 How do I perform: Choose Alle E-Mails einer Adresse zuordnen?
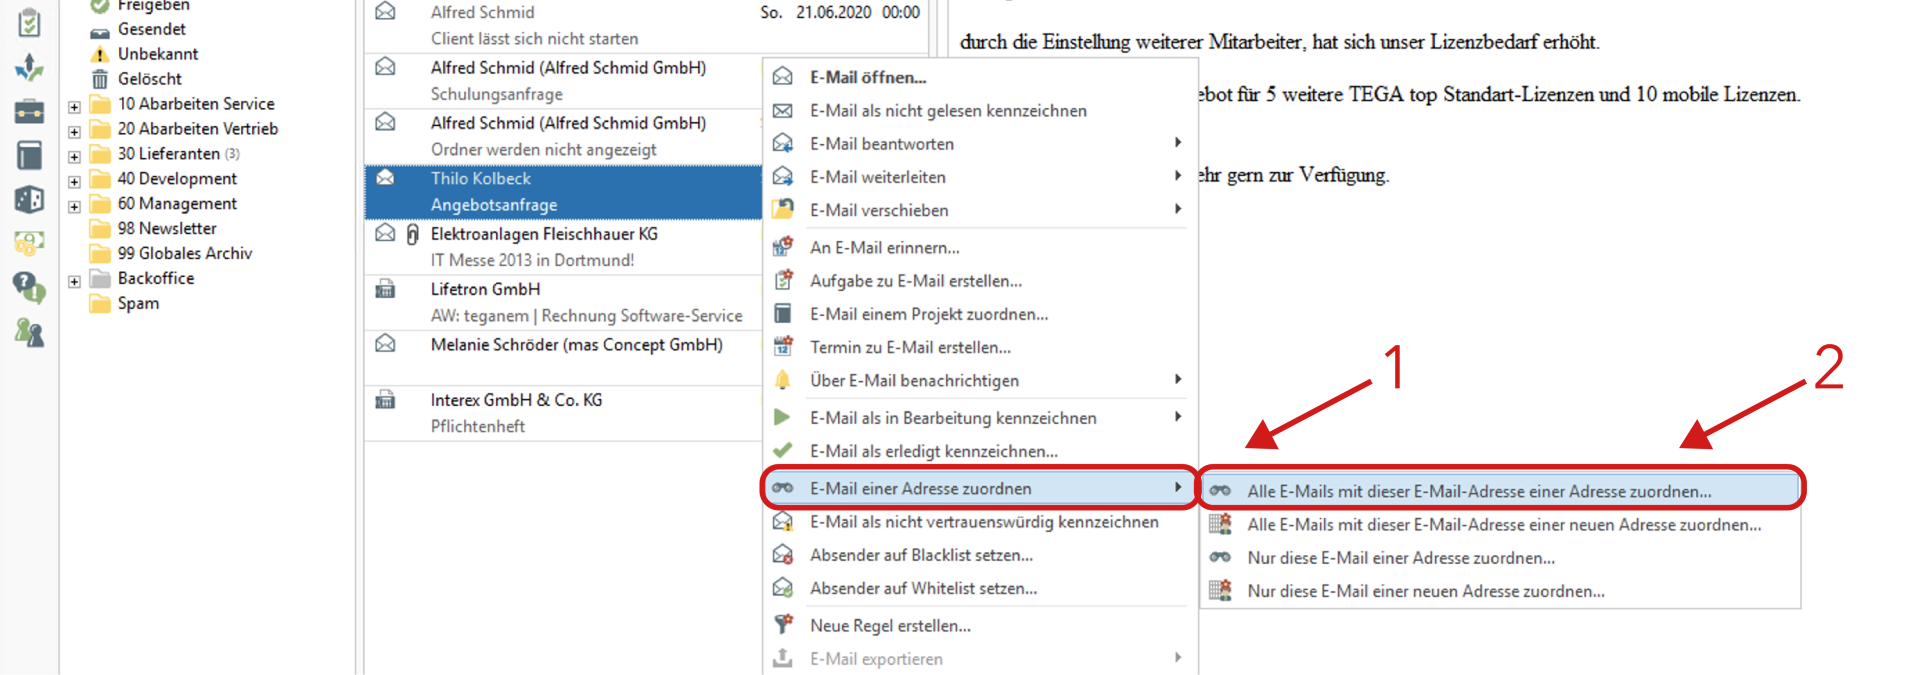1500,491
